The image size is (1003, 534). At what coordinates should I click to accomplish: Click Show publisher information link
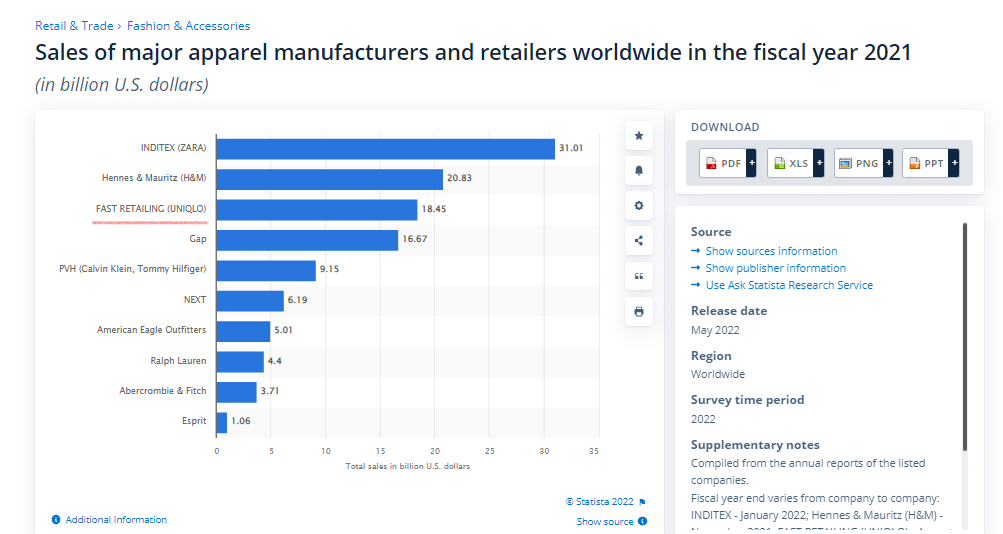click(775, 268)
